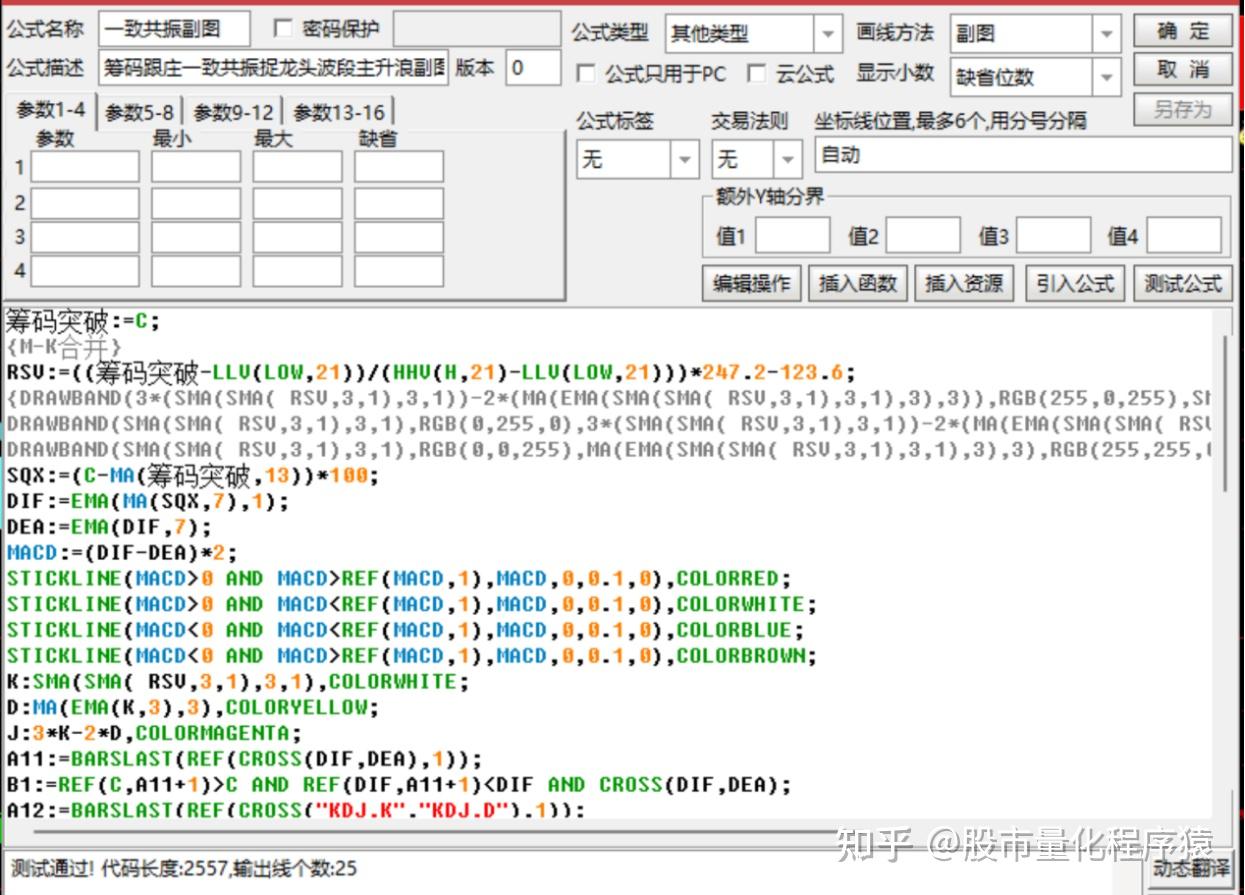Click the line starting RSV:=
The height and width of the screenshot is (895, 1245).
pos(431,373)
